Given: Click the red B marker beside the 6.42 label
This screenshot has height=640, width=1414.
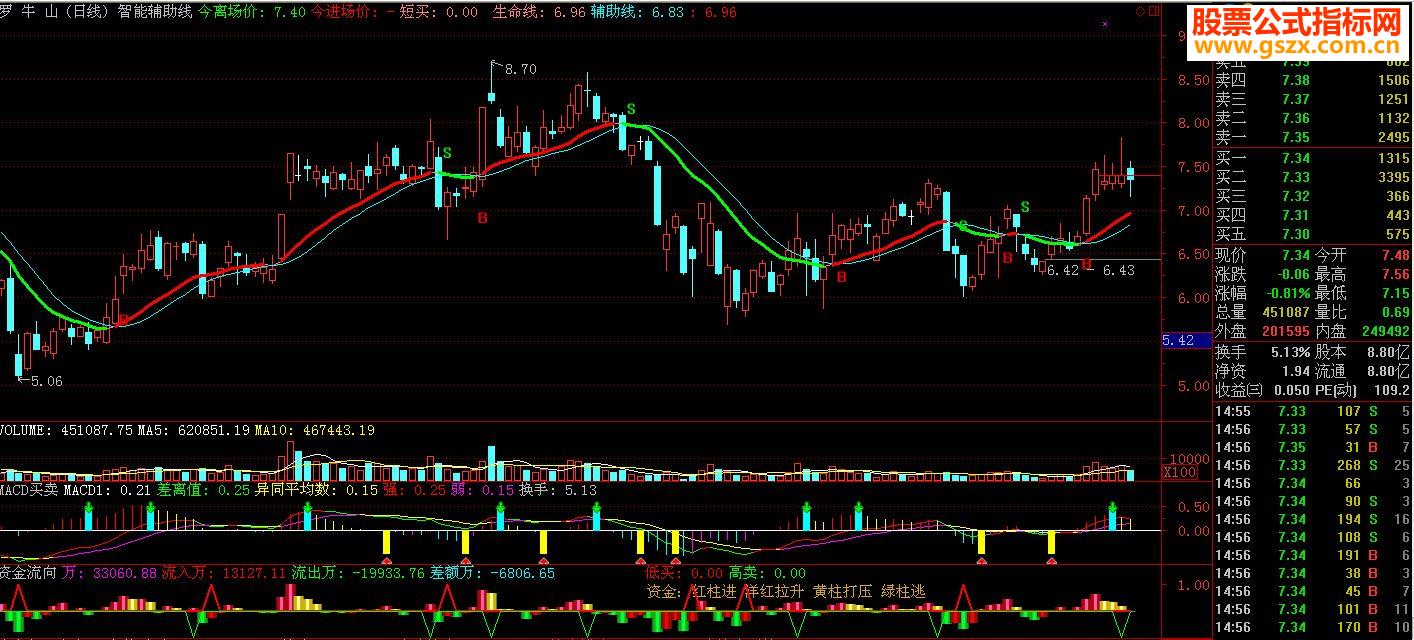Looking at the screenshot, I should tap(1086, 262).
